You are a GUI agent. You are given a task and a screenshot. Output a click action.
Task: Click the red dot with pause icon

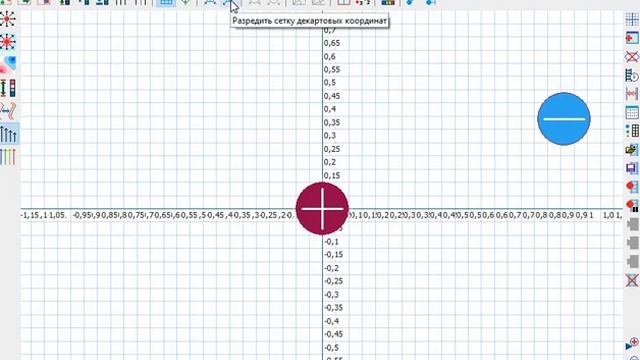[632, 205]
